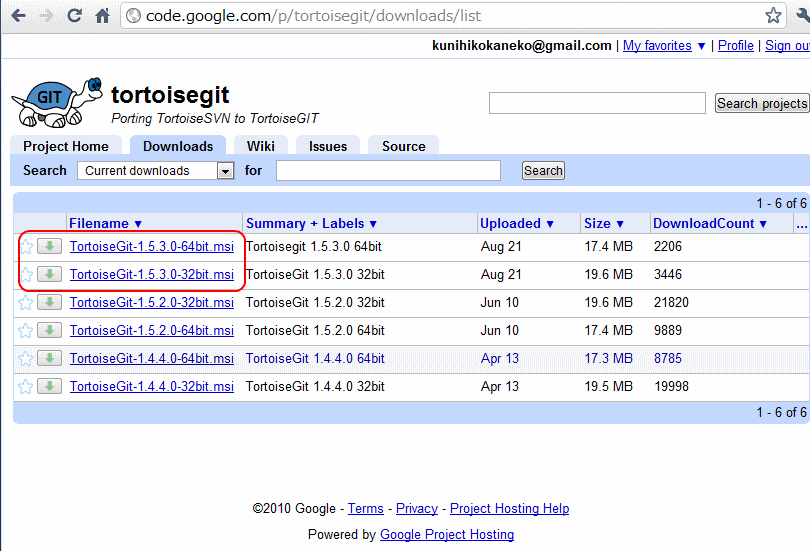Screen dimensions: 810x551
Task: Star the TortoiseGit-1.5.2.0-64bit.msi row
Action: coord(26,330)
